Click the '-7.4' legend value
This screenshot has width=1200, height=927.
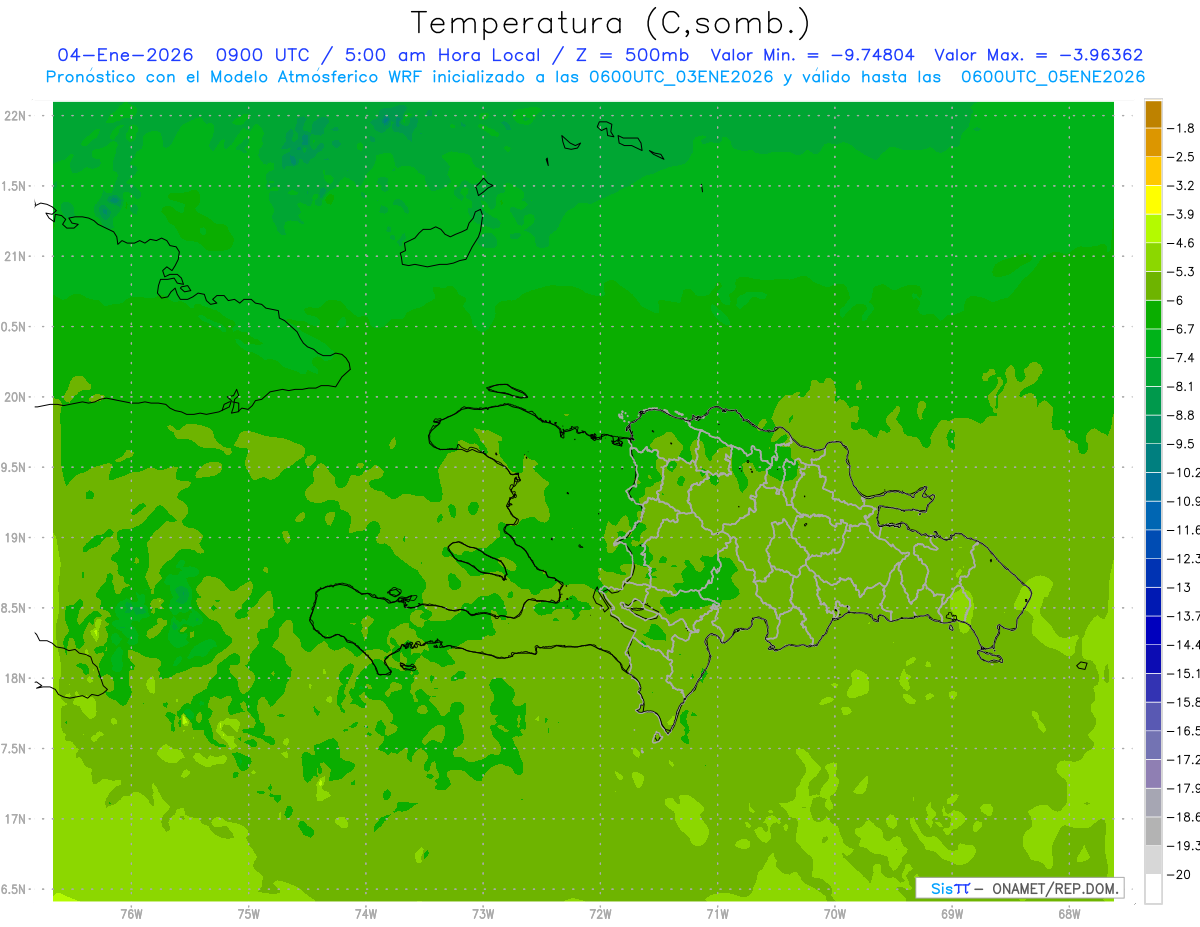click(x=1181, y=357)
